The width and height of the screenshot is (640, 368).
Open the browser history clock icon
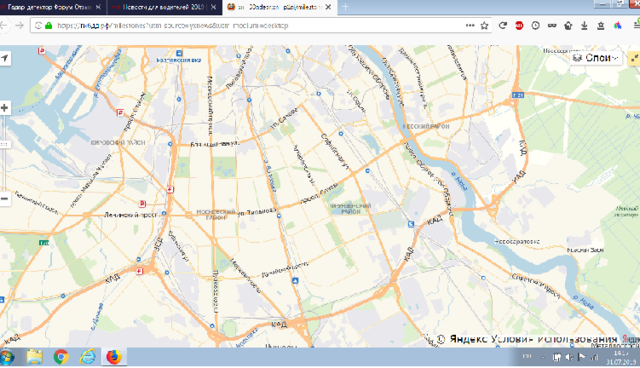[x=536, y=26]
